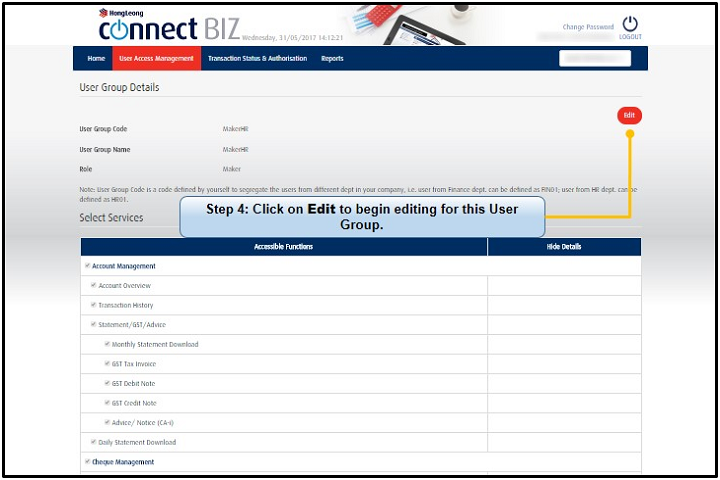Screen dimensions: 720x480
Task: Open the Reports menu
Action: coord(332,59)
